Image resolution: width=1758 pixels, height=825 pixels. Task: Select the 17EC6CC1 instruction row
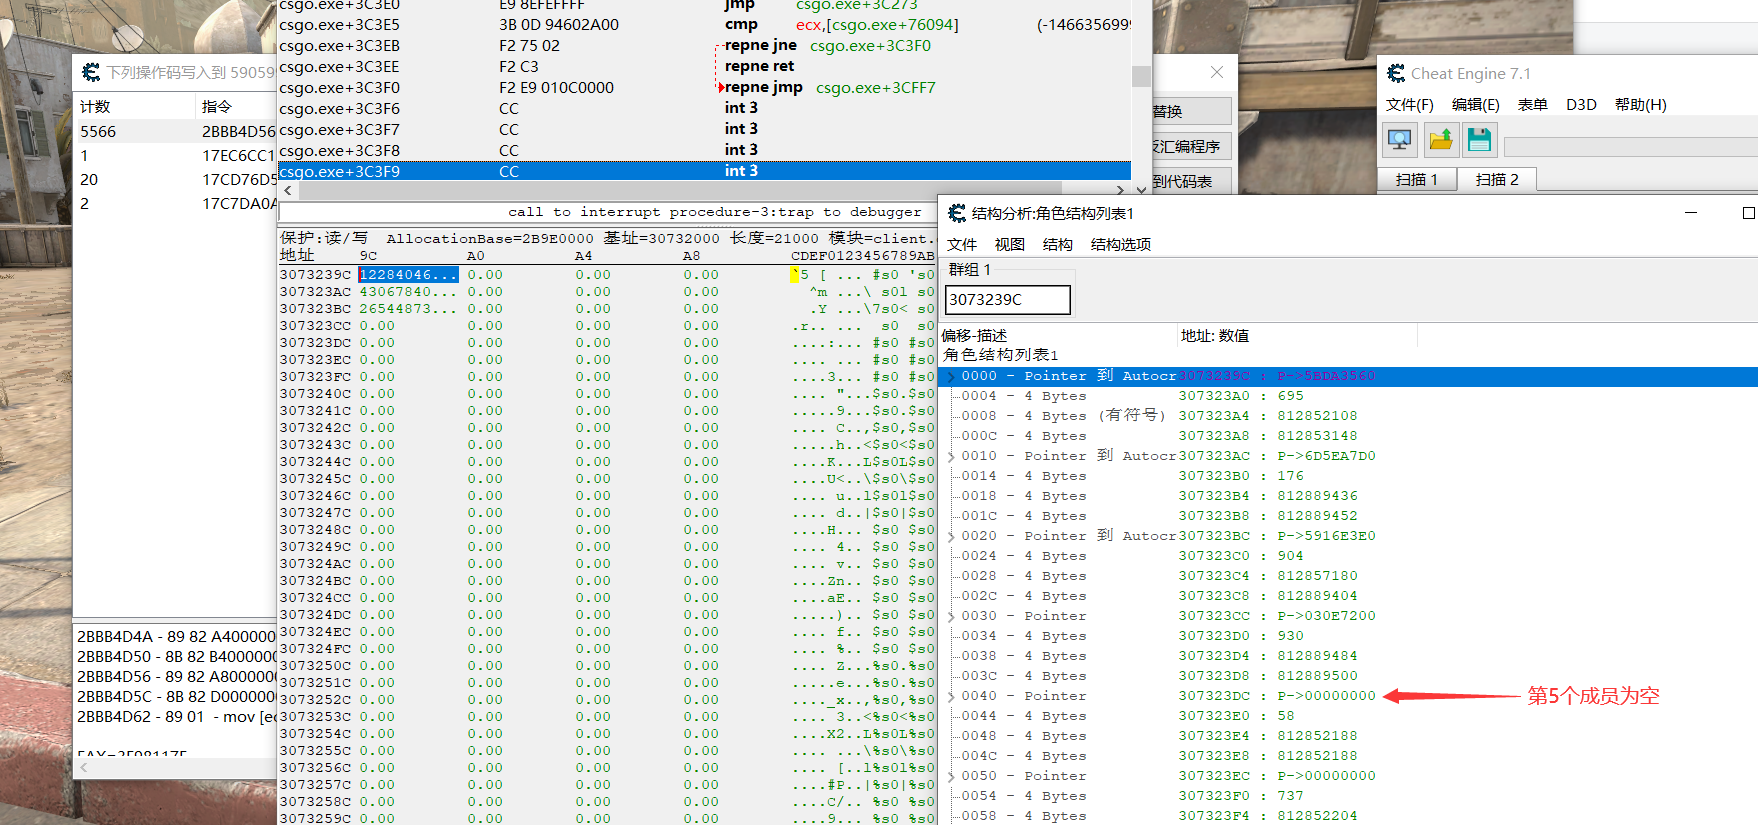point(175,155)
